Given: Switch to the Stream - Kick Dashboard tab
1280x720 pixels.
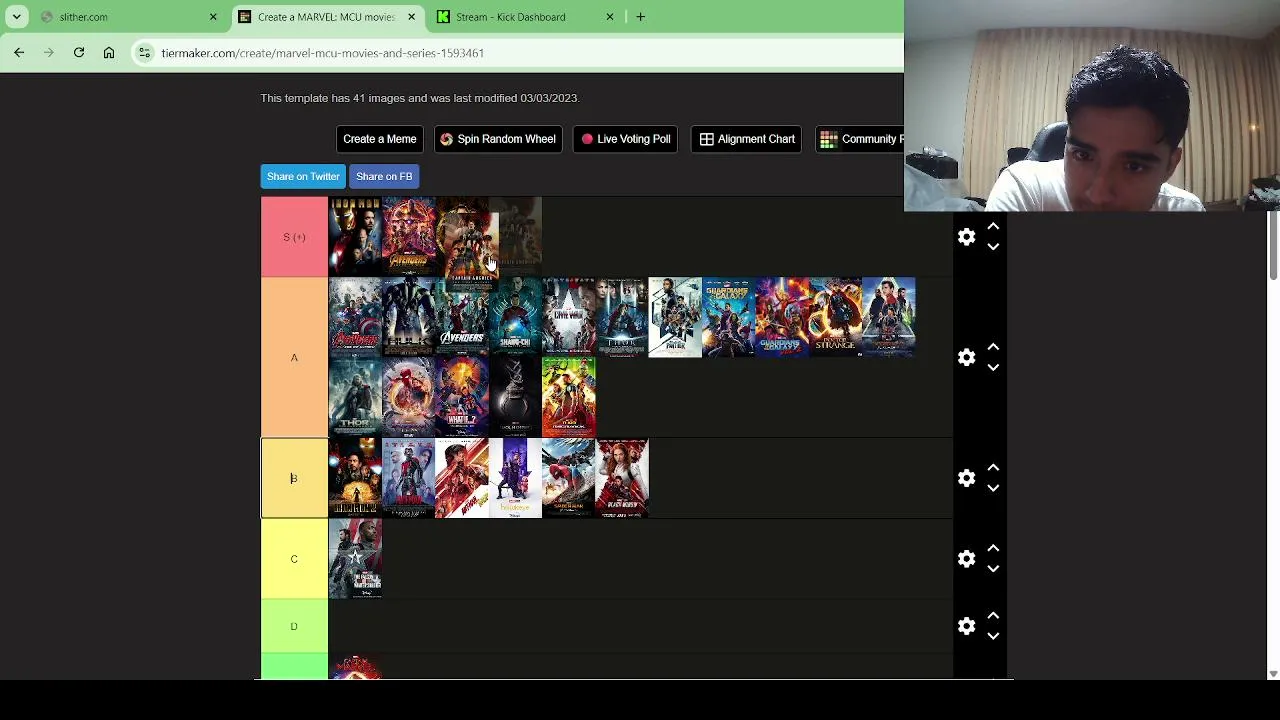Looking at the screenshot, I should click(x=526, y=17).
